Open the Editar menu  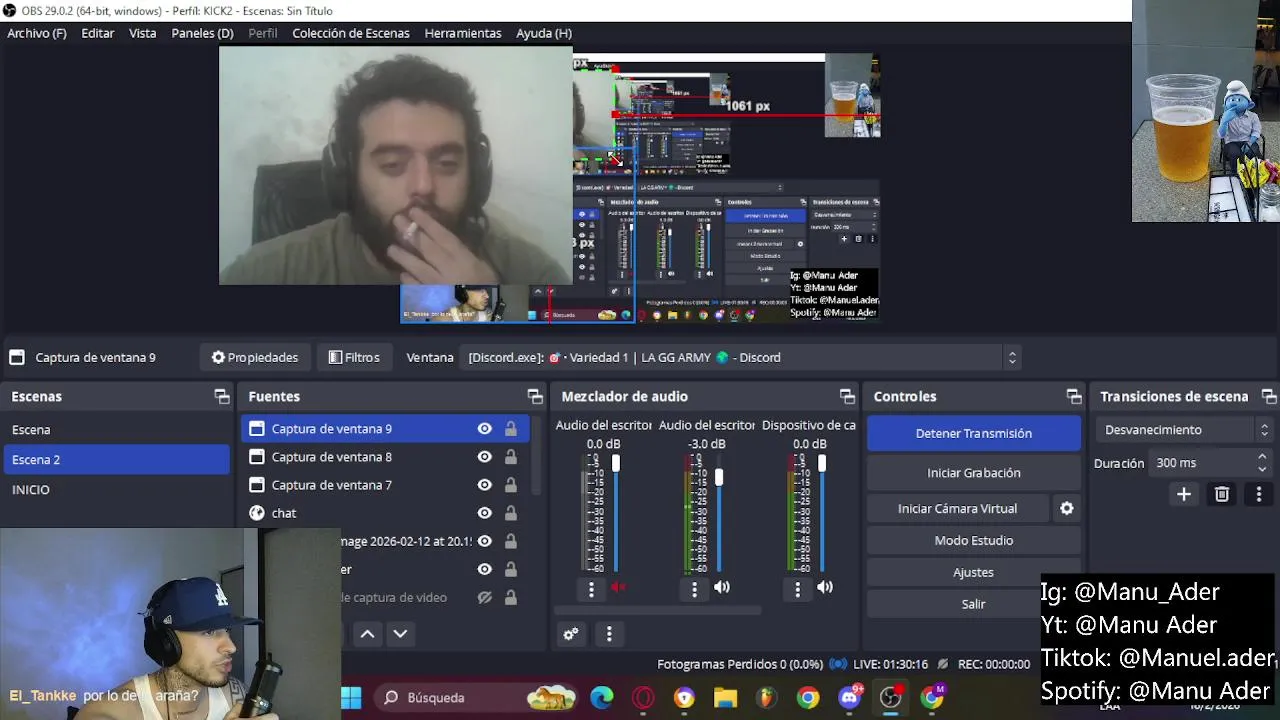tap(98, 33)
